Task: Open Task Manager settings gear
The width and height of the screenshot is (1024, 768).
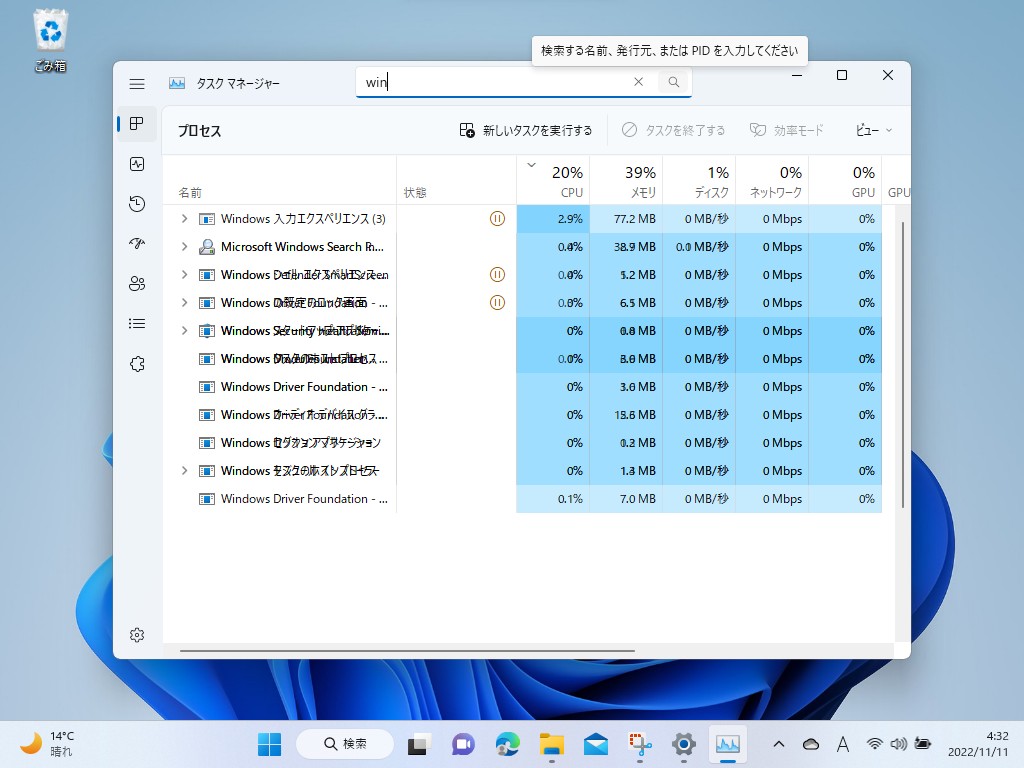Action: click(136, 635)
